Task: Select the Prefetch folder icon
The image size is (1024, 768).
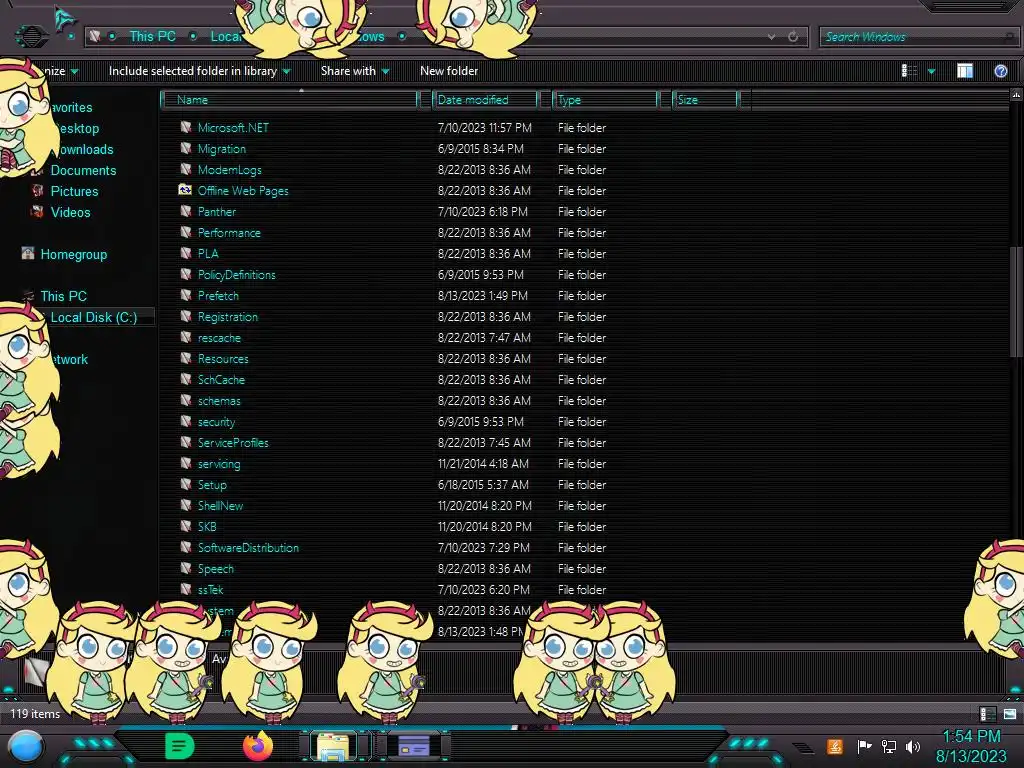Action: tap(186, 295)
